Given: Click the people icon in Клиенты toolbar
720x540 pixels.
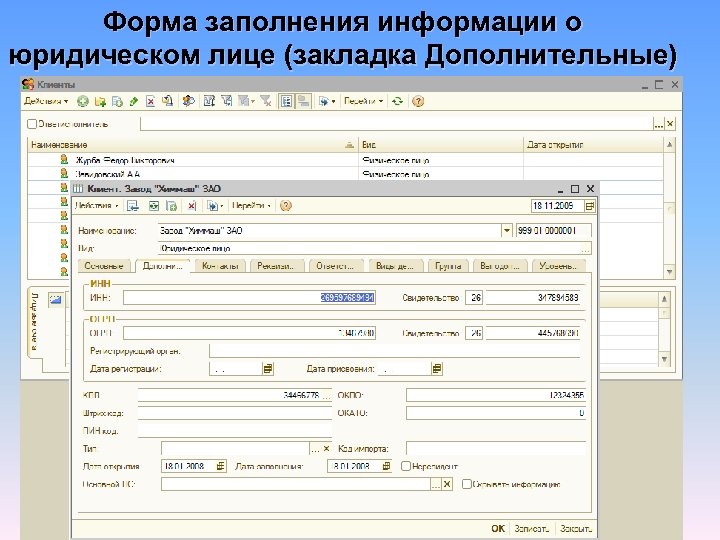Looking at the screenshot, I should click(188, 101).
